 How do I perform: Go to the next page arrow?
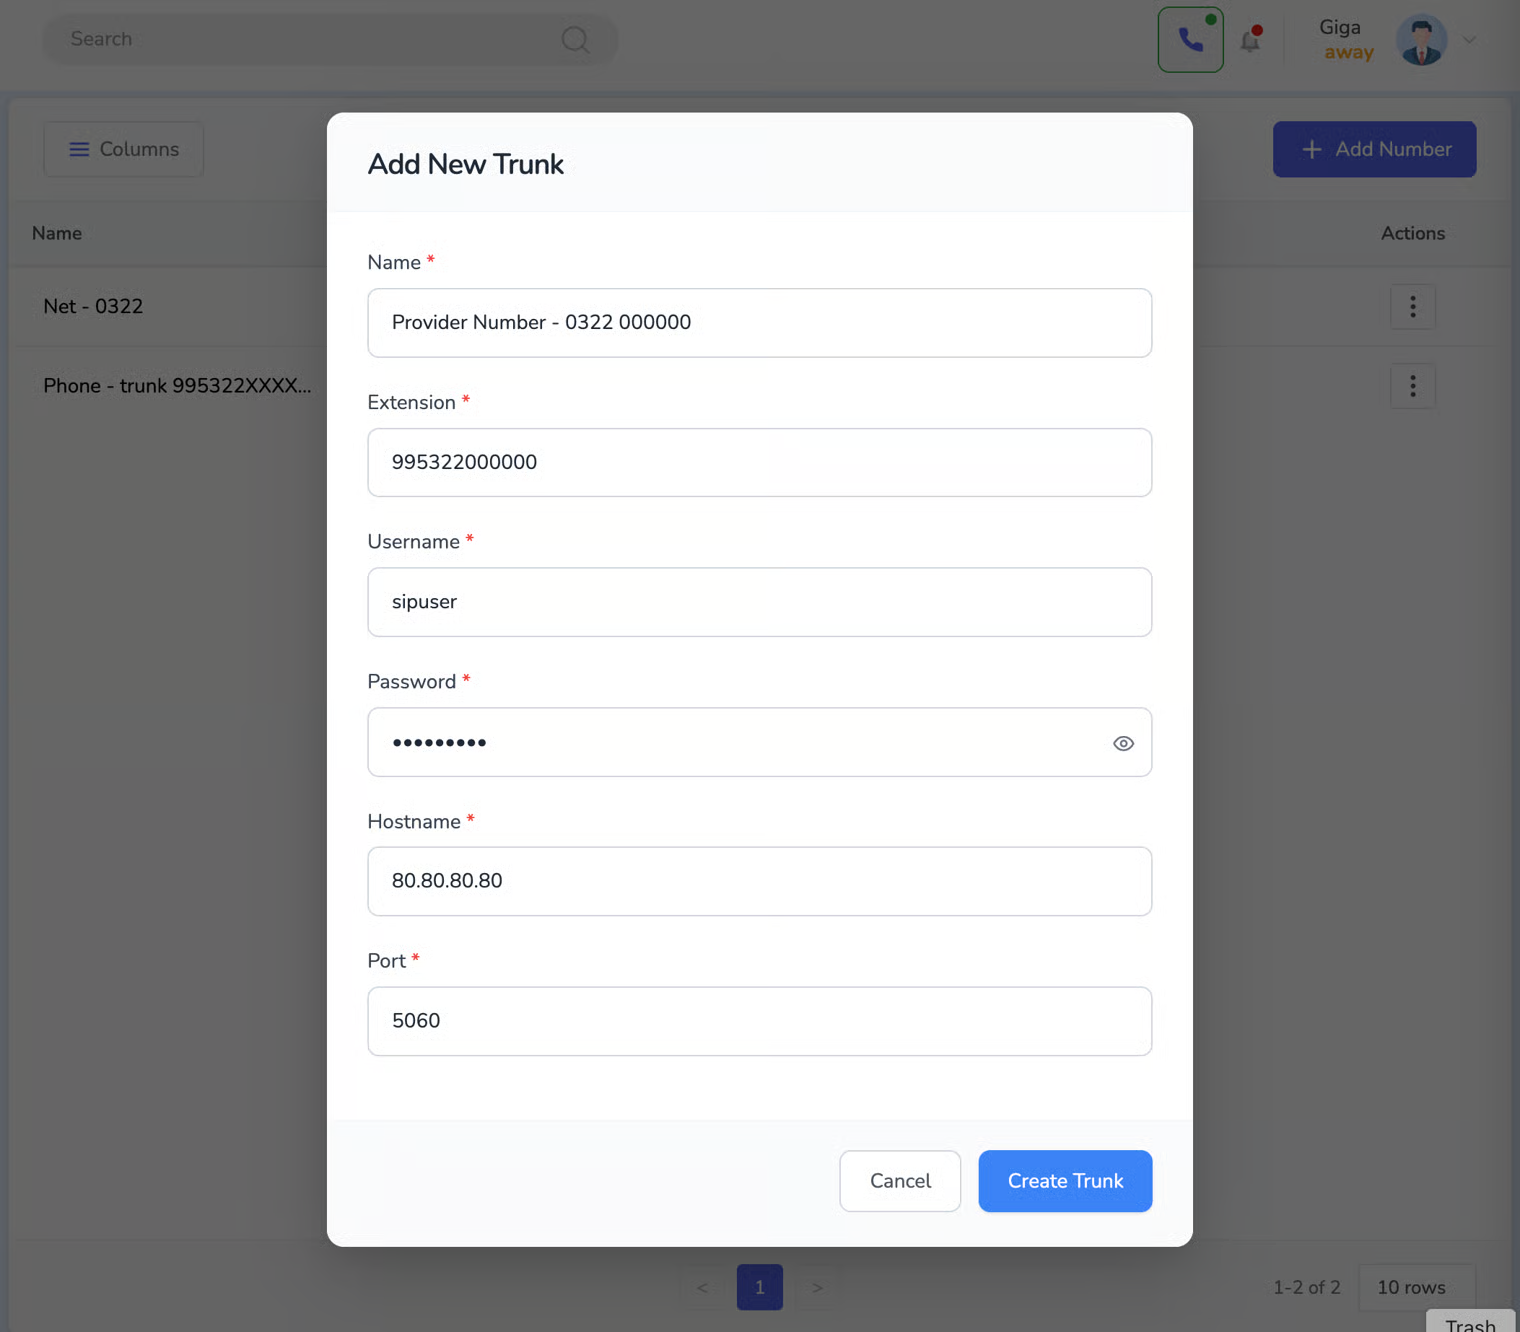click(817, 1287)
